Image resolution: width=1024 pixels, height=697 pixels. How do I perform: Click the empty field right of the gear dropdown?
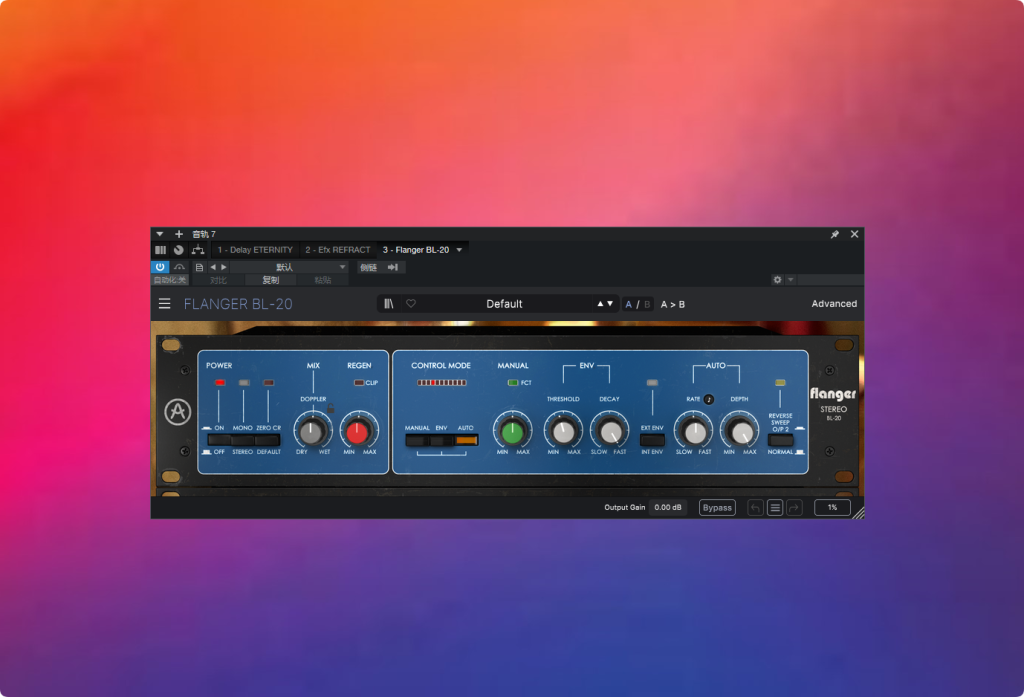click(830, 280)
